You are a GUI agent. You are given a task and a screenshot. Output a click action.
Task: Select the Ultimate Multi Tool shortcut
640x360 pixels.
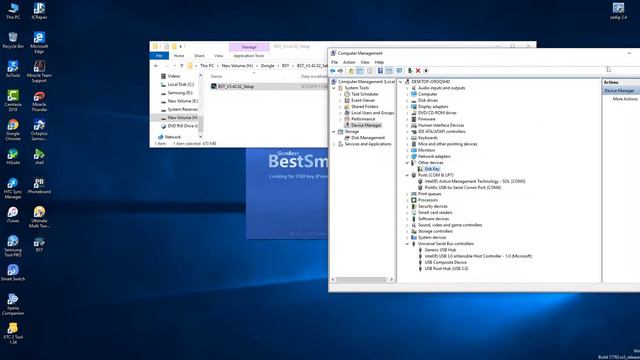[x=39, y=217]
